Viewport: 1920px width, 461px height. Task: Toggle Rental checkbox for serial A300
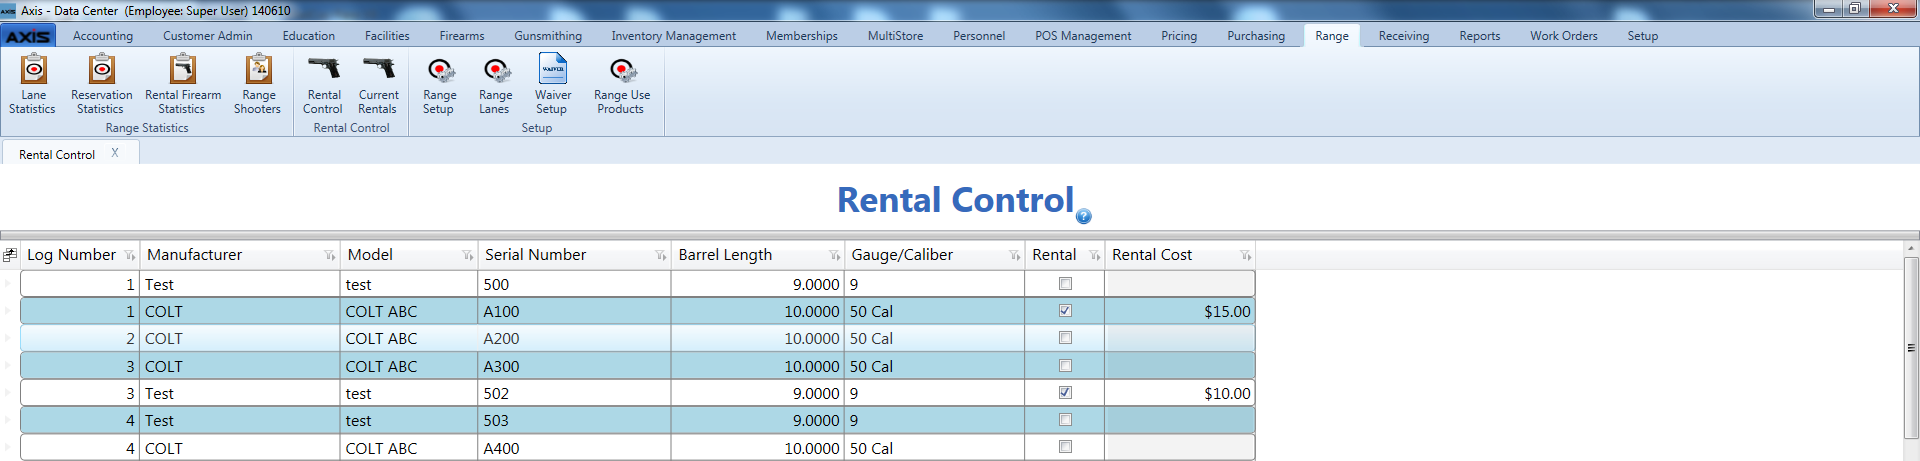pos(1065,366)
